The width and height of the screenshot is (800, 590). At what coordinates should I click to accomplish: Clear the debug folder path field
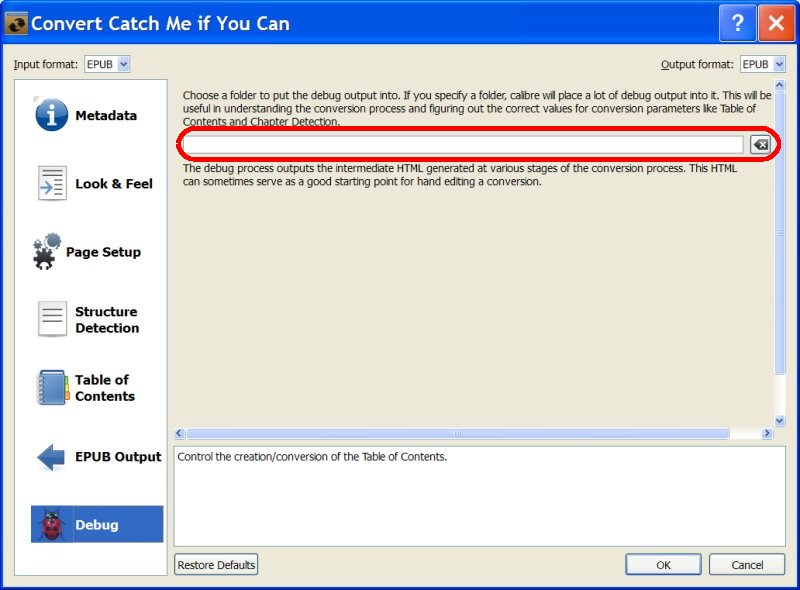(x=760, y=145)
